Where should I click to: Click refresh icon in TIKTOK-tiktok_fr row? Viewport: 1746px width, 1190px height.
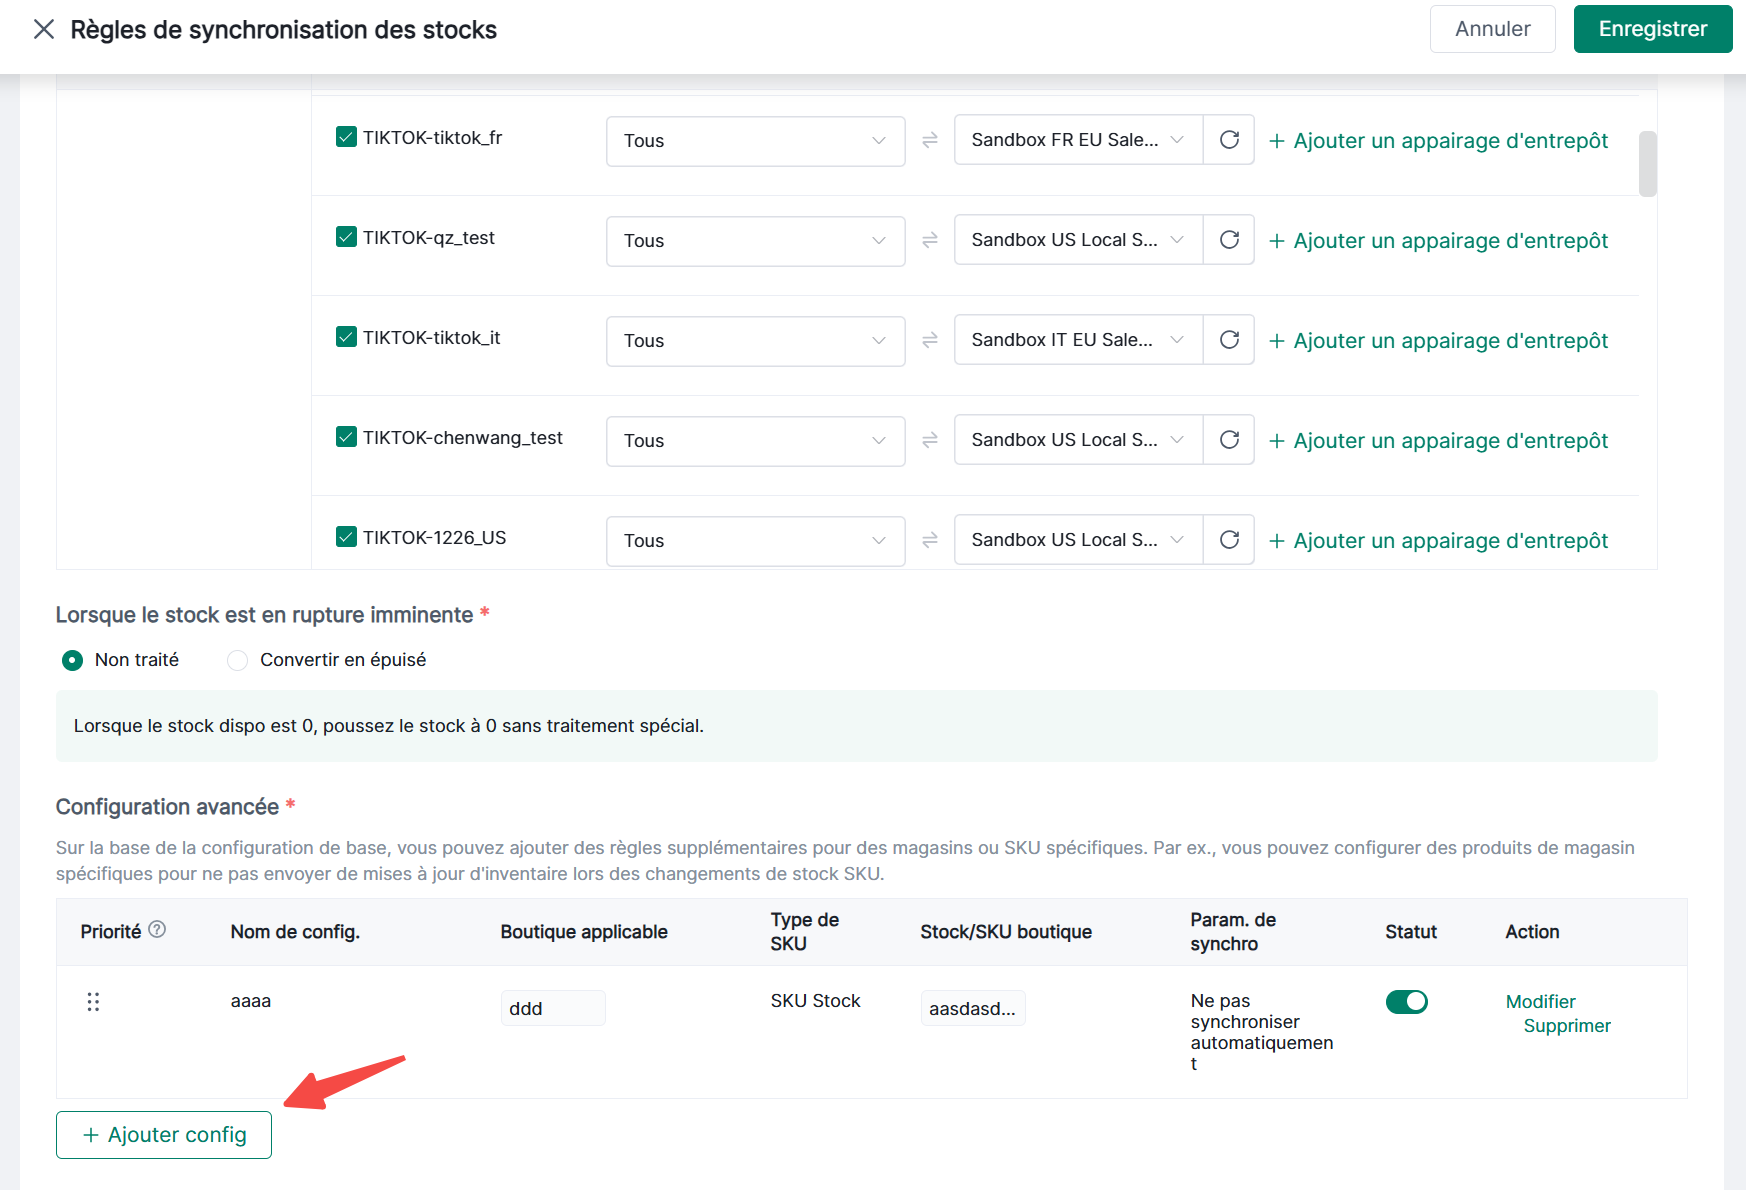point(1229,140)
